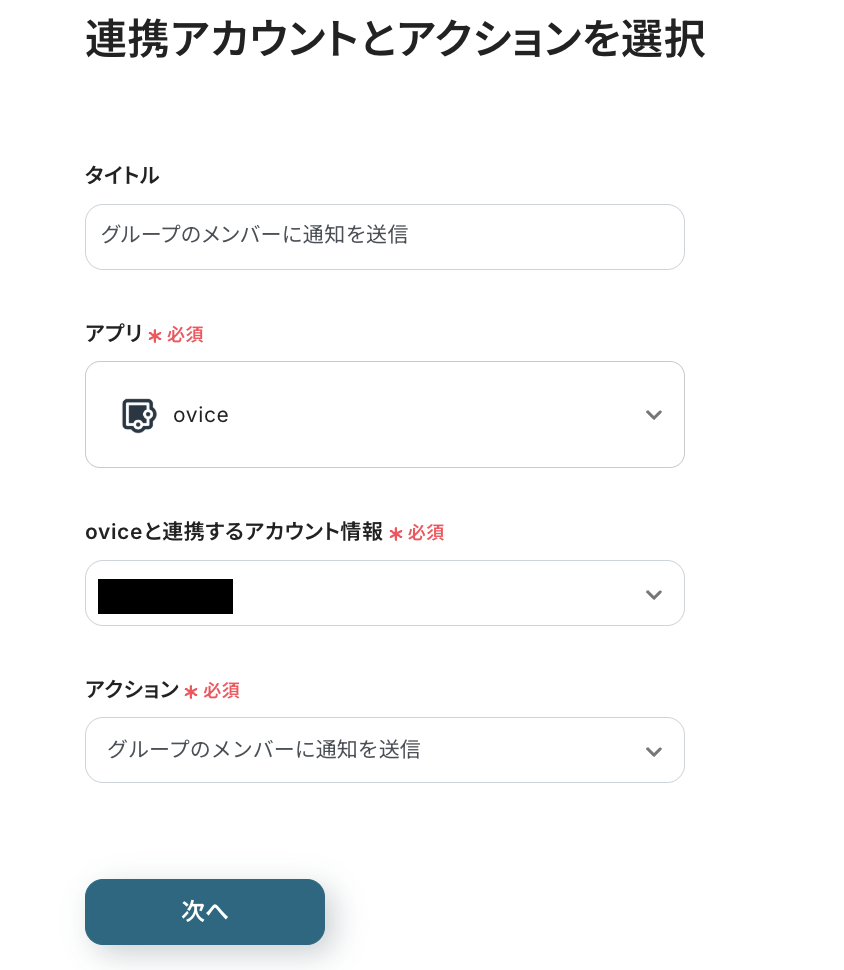This screenshot has width=844, height=970.
Task: Click the 必須 text beside アカウント情報
Action: [426, 533]
